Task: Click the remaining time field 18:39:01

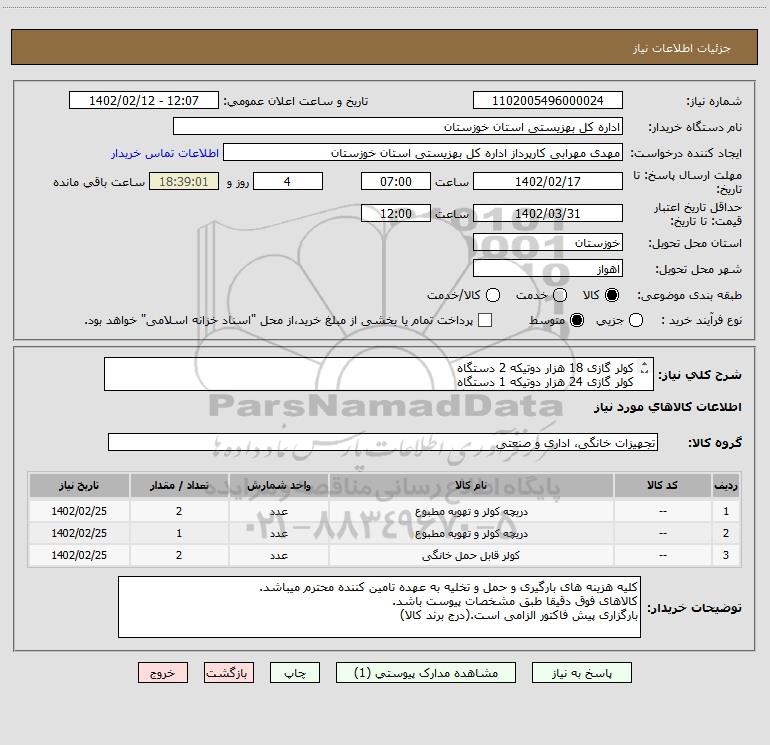Action: point(184,181)
